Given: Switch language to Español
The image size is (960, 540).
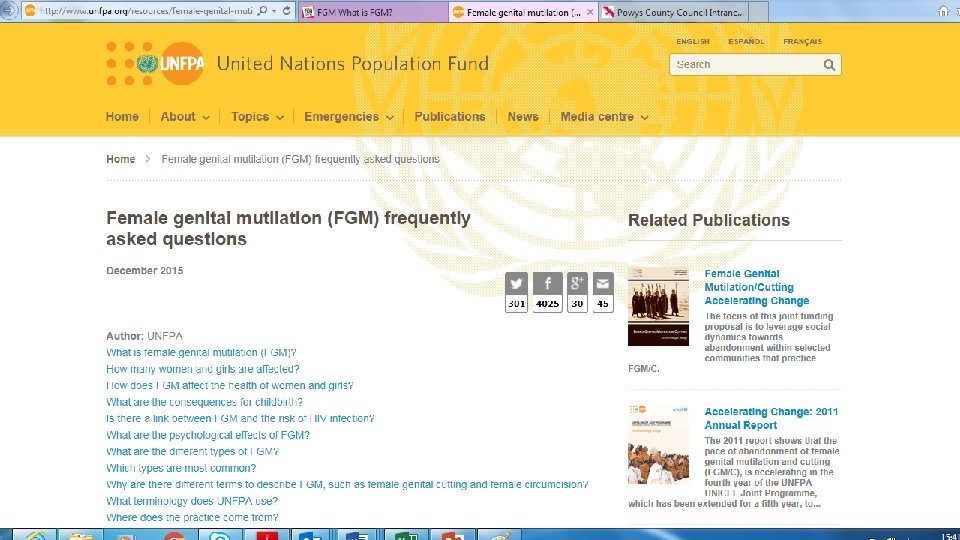Looking at the screenshot, I should [x=746, y=42].
